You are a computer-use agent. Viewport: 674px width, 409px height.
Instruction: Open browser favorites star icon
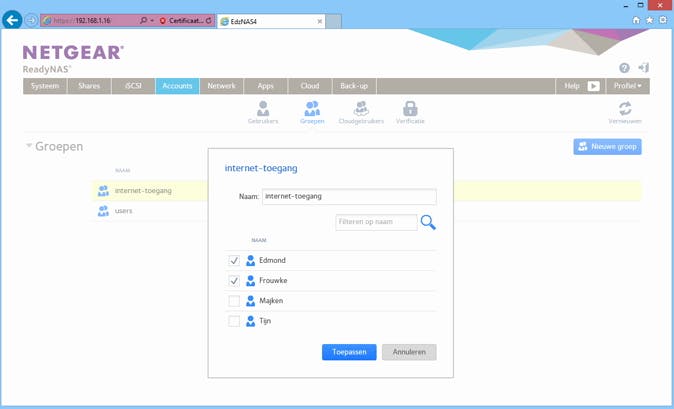(649, 20)
